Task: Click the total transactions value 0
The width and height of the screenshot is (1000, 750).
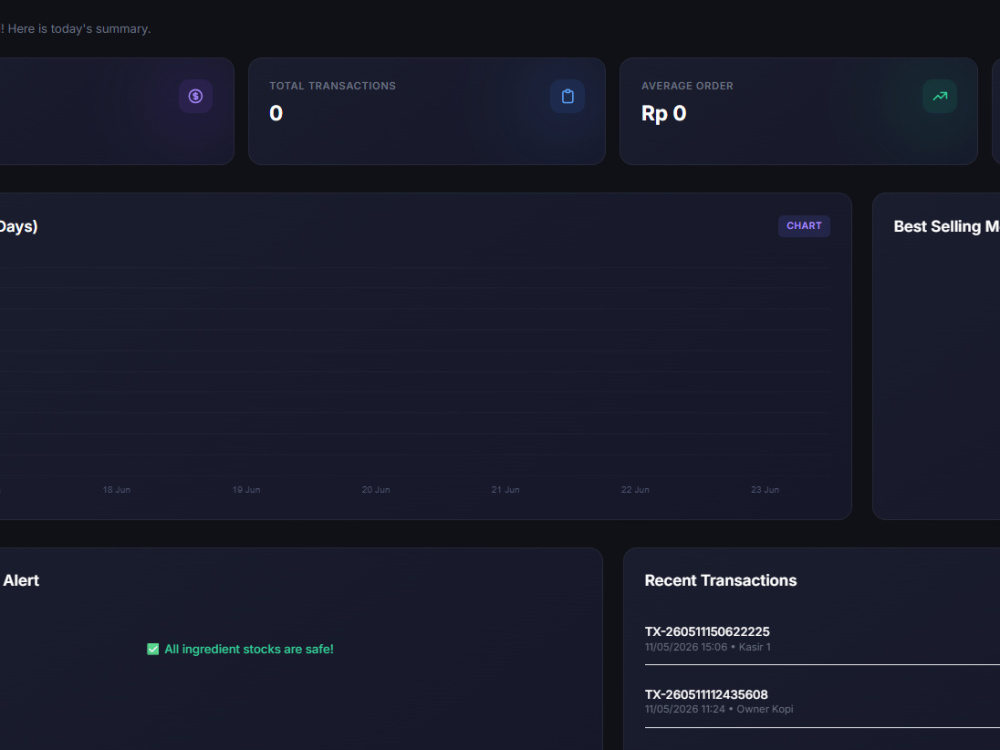Action: (x=276, y=114)
